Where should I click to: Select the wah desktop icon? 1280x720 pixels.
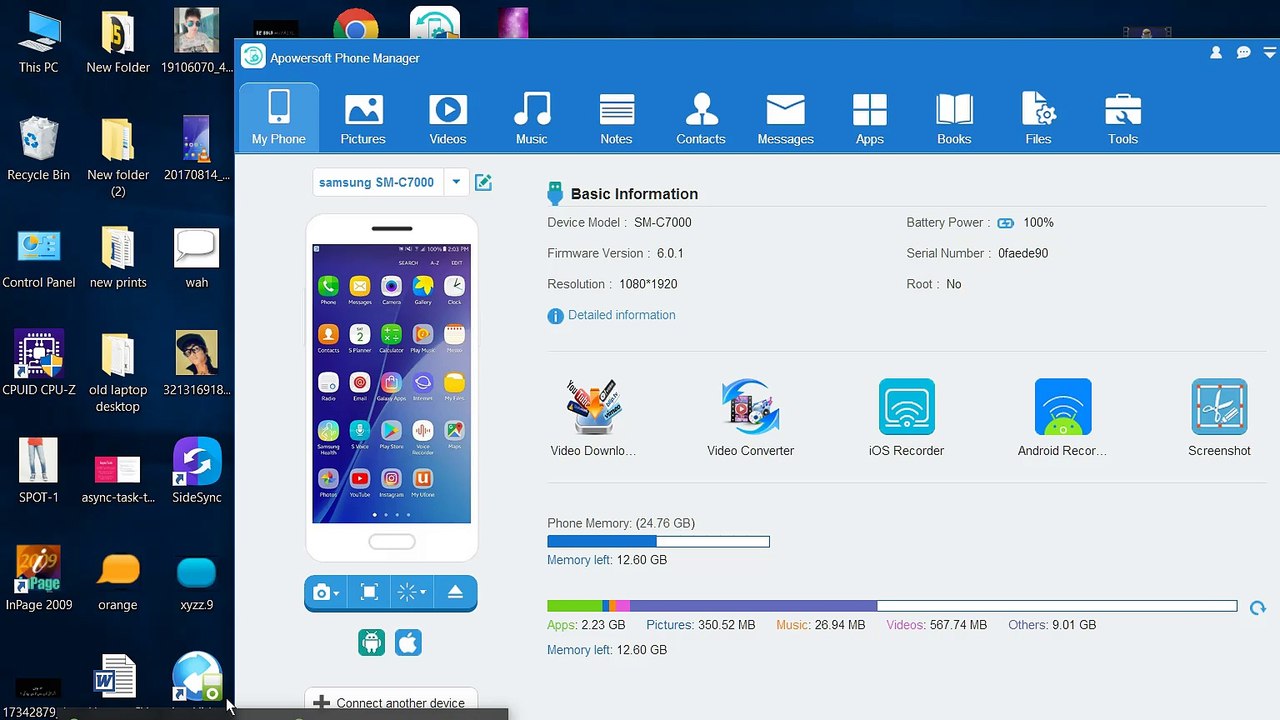click(197, 257)
